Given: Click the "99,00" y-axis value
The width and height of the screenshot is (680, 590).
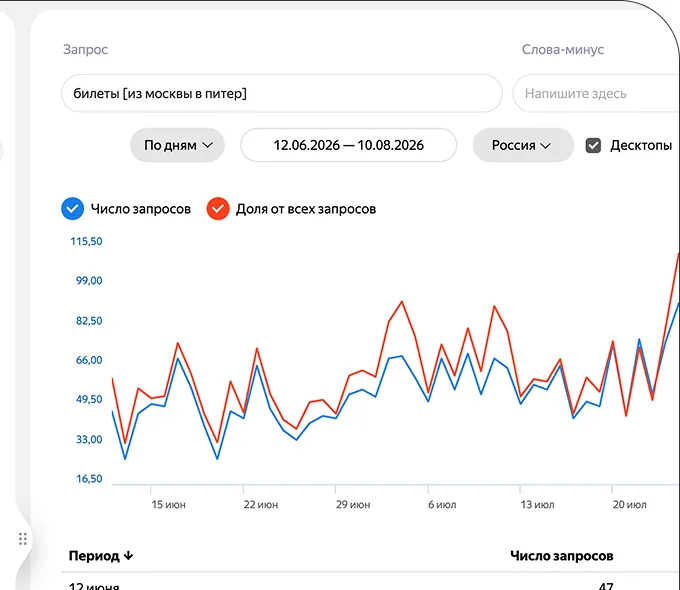Looking at the screenshot, I should [x=89, y=281].
